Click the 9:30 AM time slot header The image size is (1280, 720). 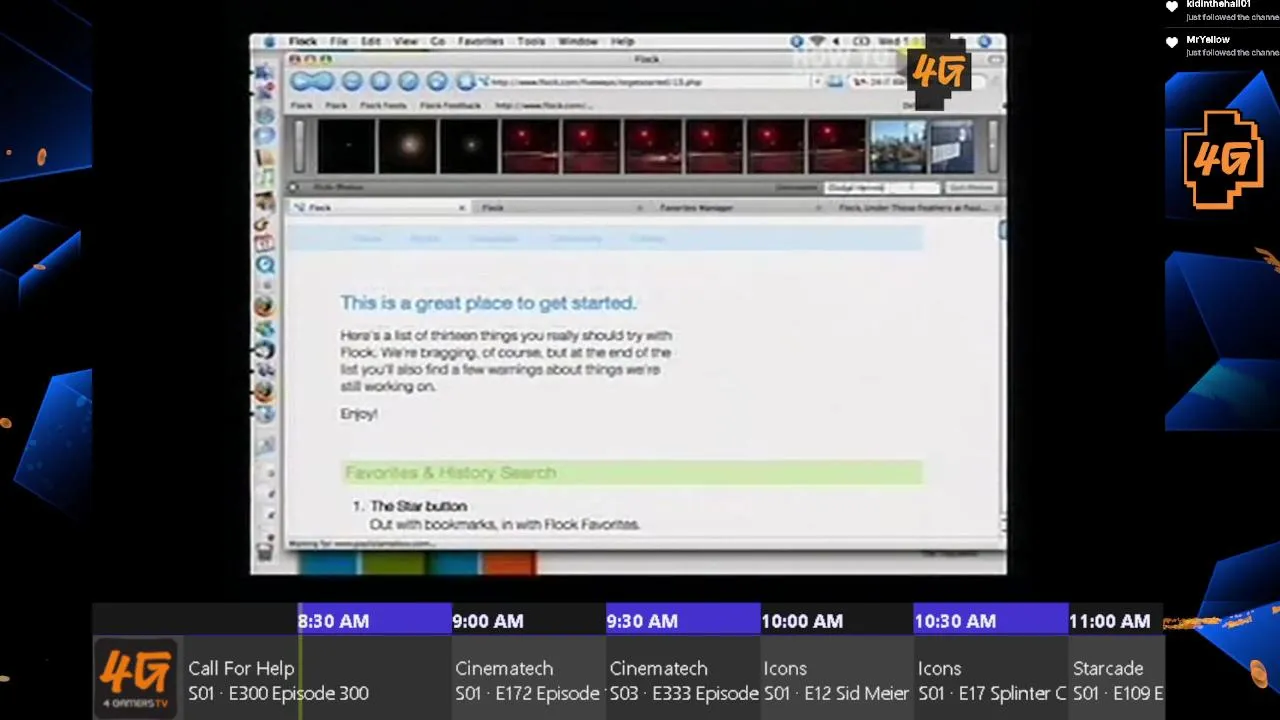(x=682, y=621)
